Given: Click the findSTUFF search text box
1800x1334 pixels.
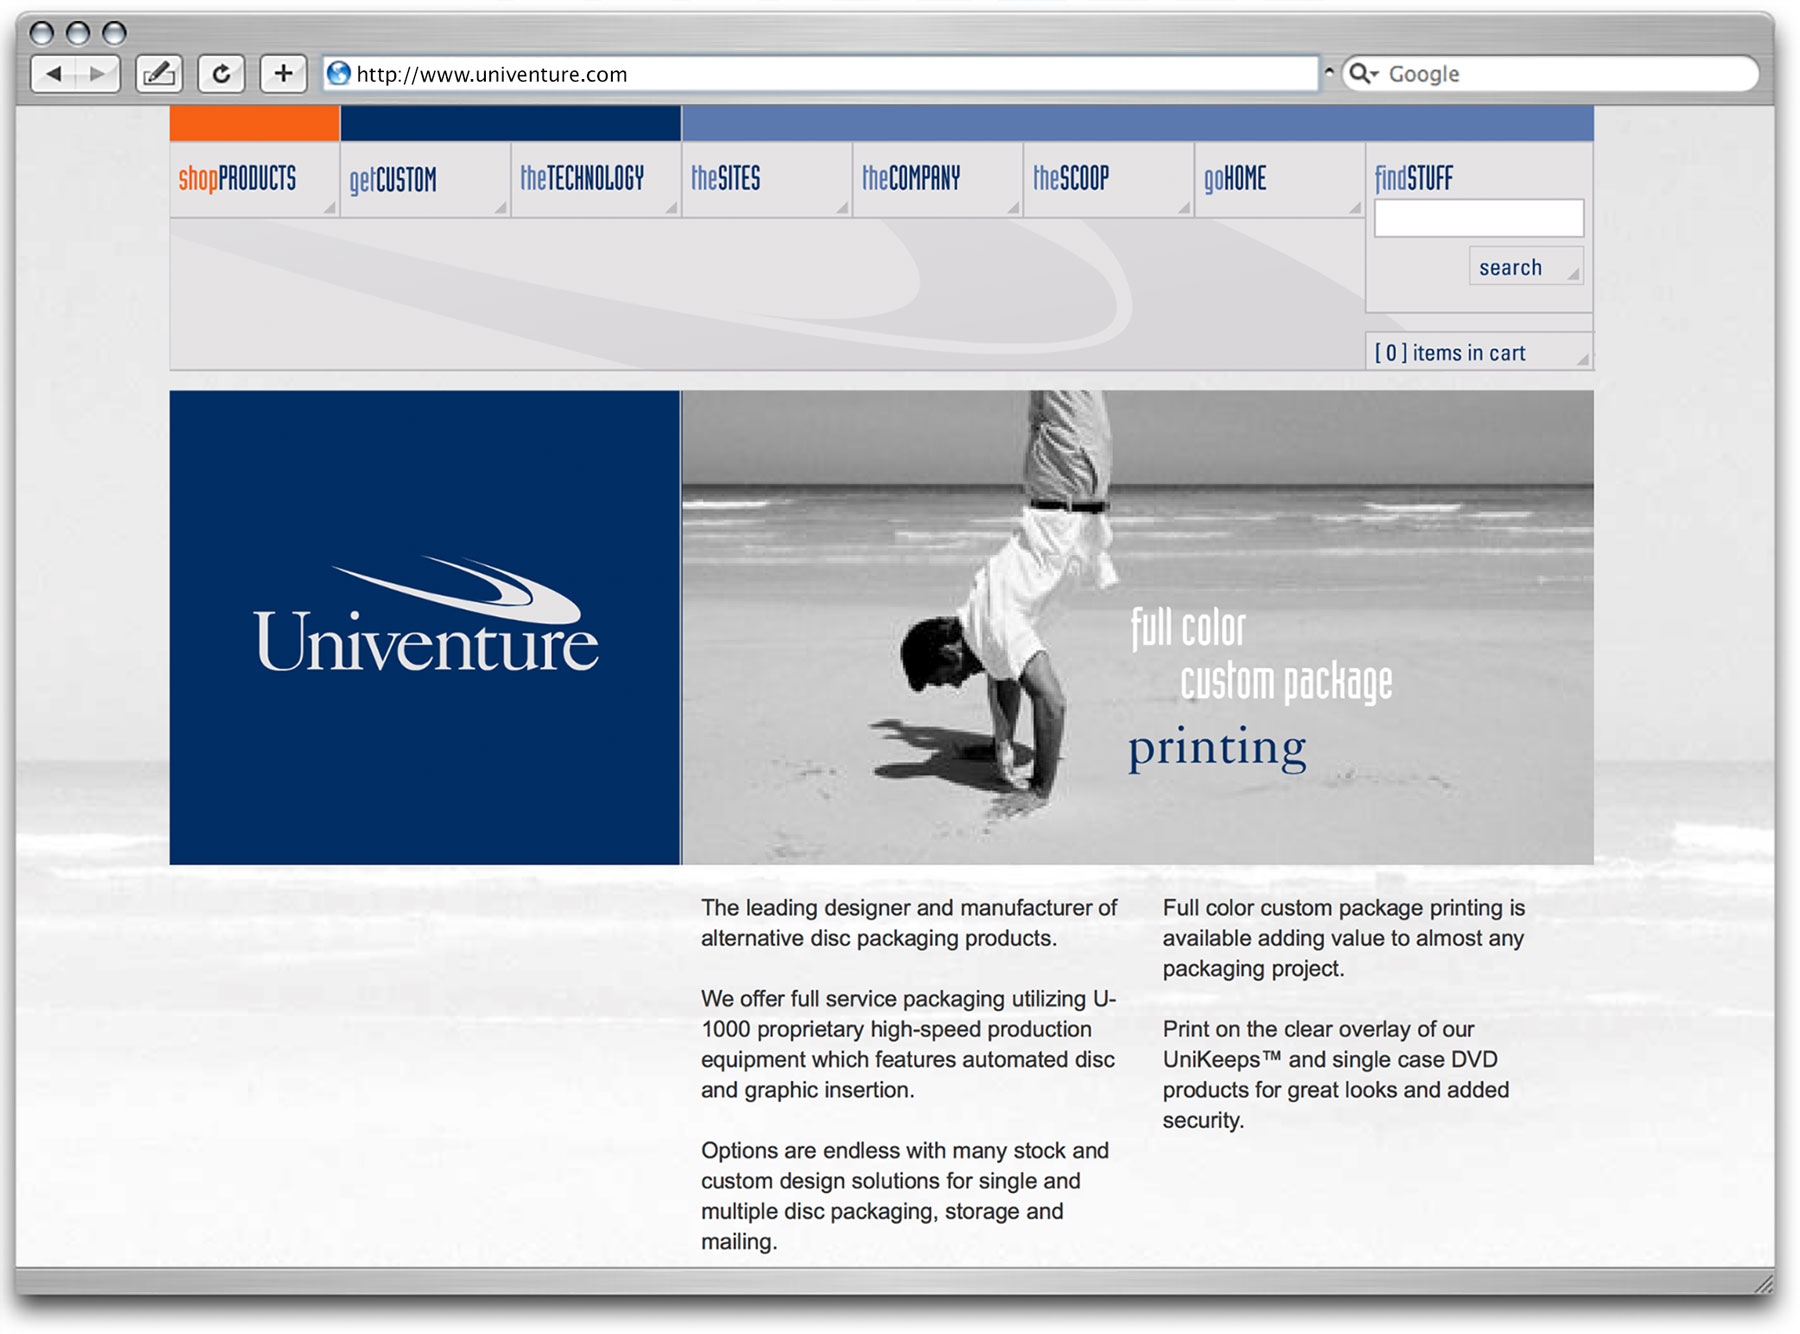Looking at the screenshot, I should coord(1479,218).
